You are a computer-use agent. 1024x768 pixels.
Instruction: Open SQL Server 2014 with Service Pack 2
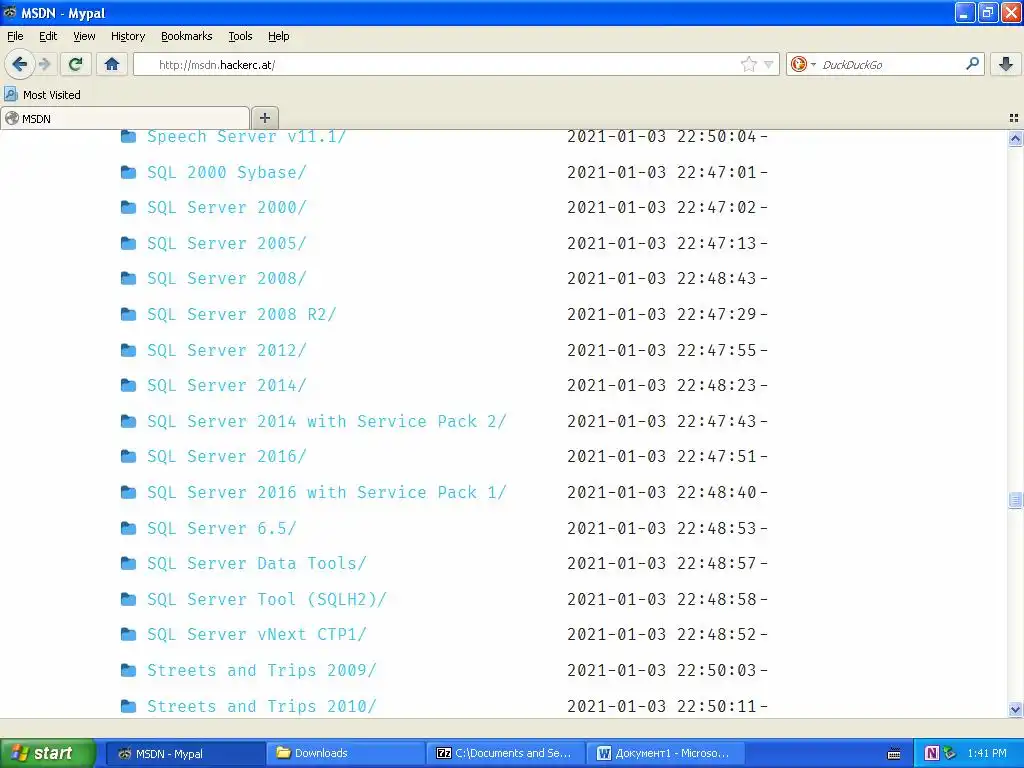[x=327, y=421]
